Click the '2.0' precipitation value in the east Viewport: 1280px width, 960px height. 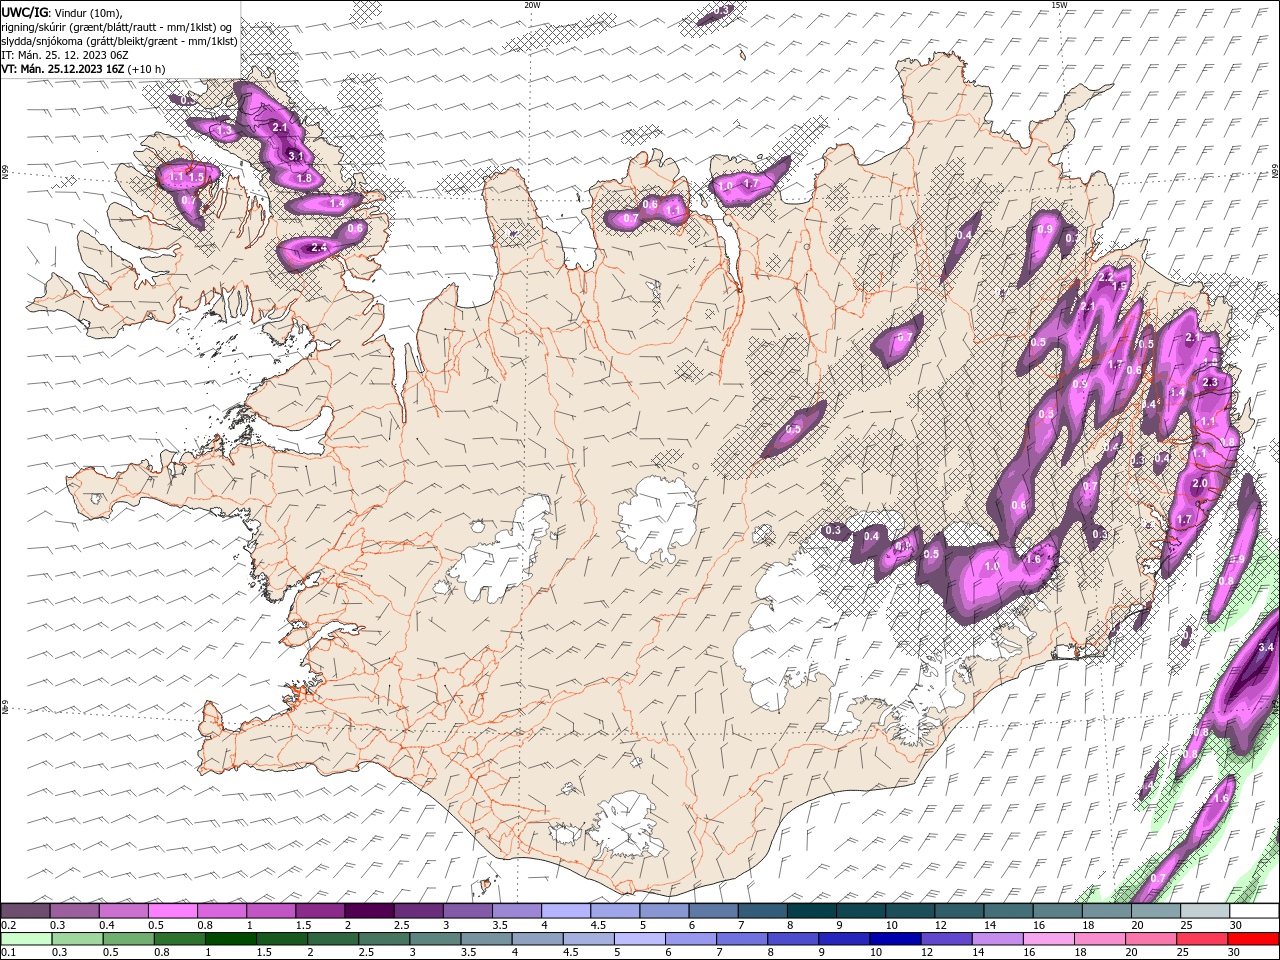1200,483
